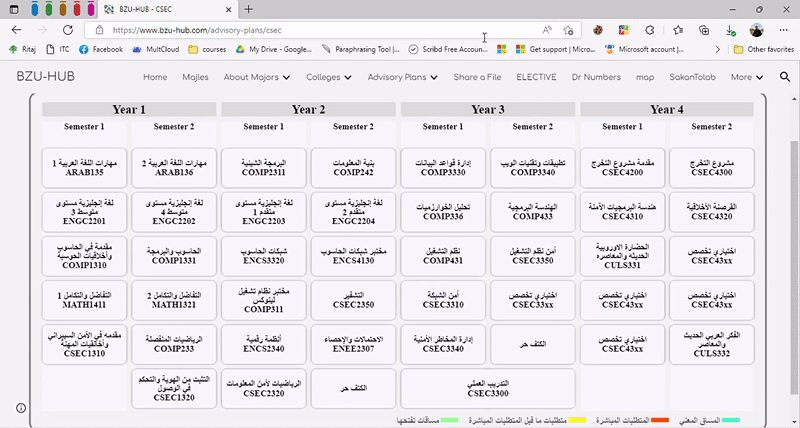
Task: Open the browser profile avatar
Action: pyautogui.click(x=757, y=30)
